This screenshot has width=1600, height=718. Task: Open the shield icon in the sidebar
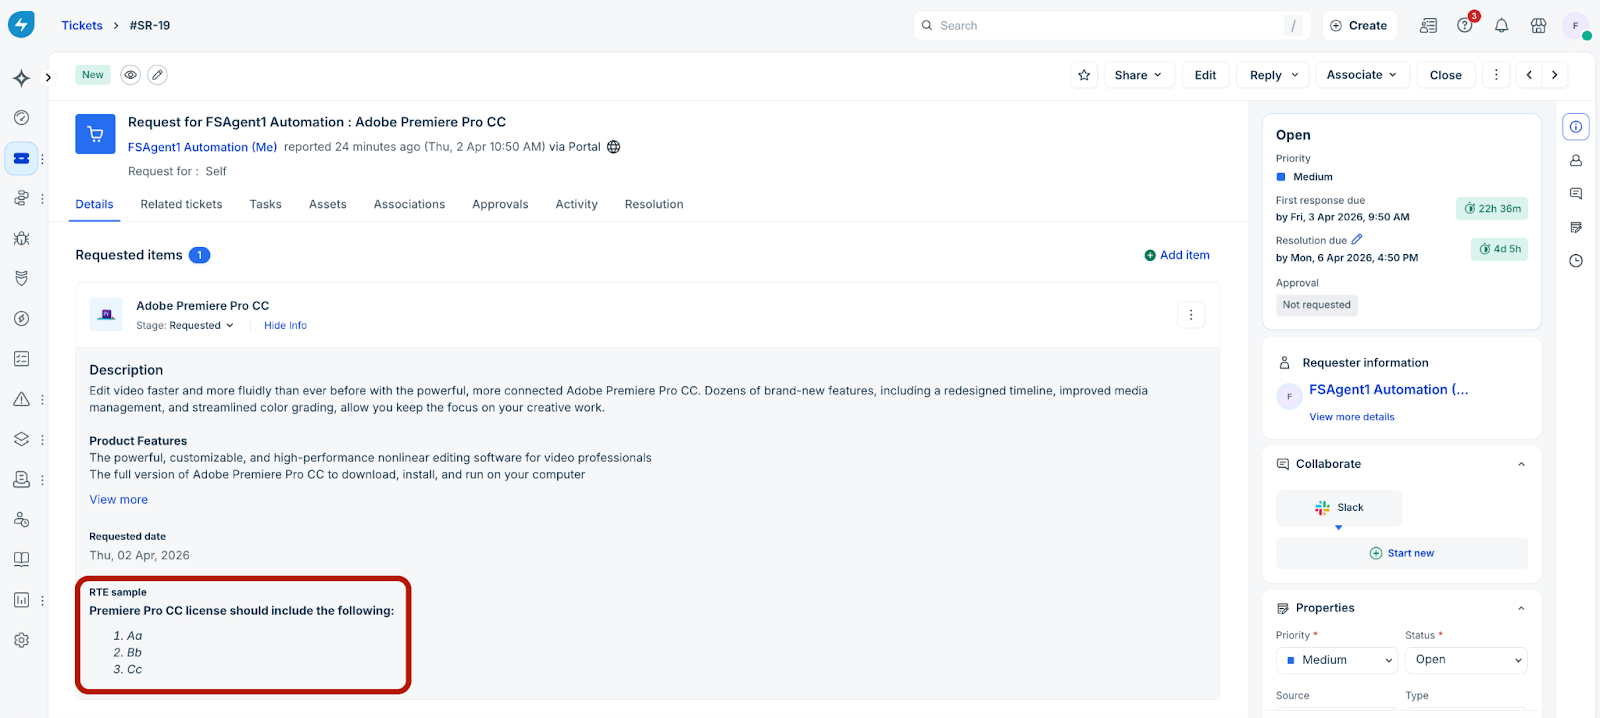point(21,278)
